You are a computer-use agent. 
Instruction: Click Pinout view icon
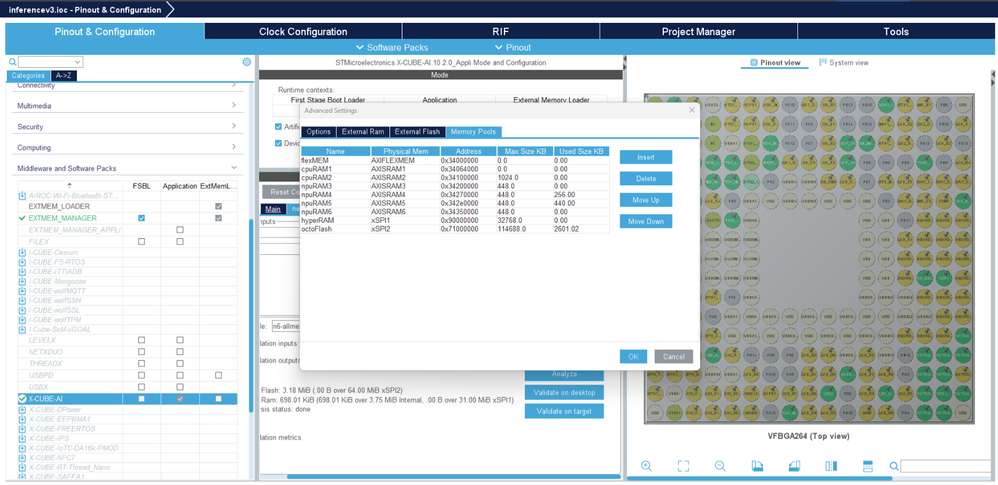[x=754, y=62]
